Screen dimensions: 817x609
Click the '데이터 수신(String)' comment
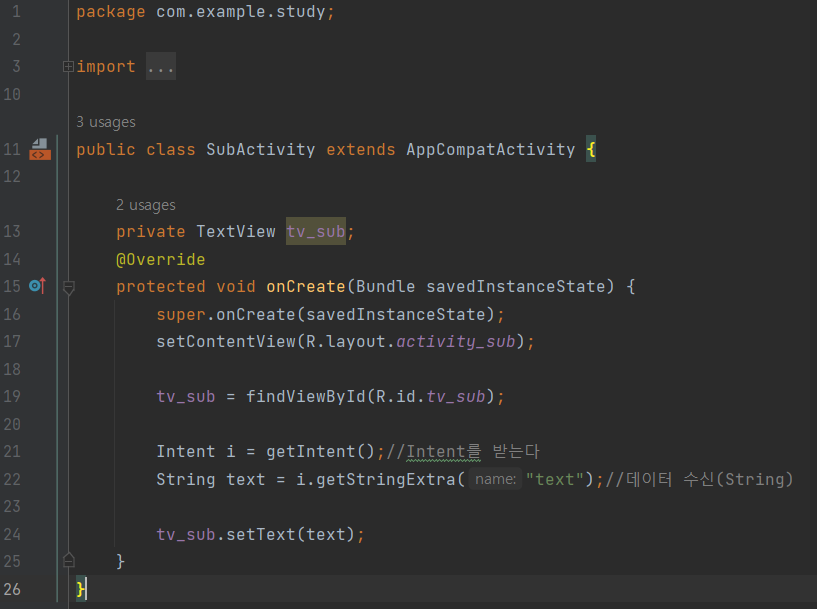pyautogui.click(x=700, y=479)
